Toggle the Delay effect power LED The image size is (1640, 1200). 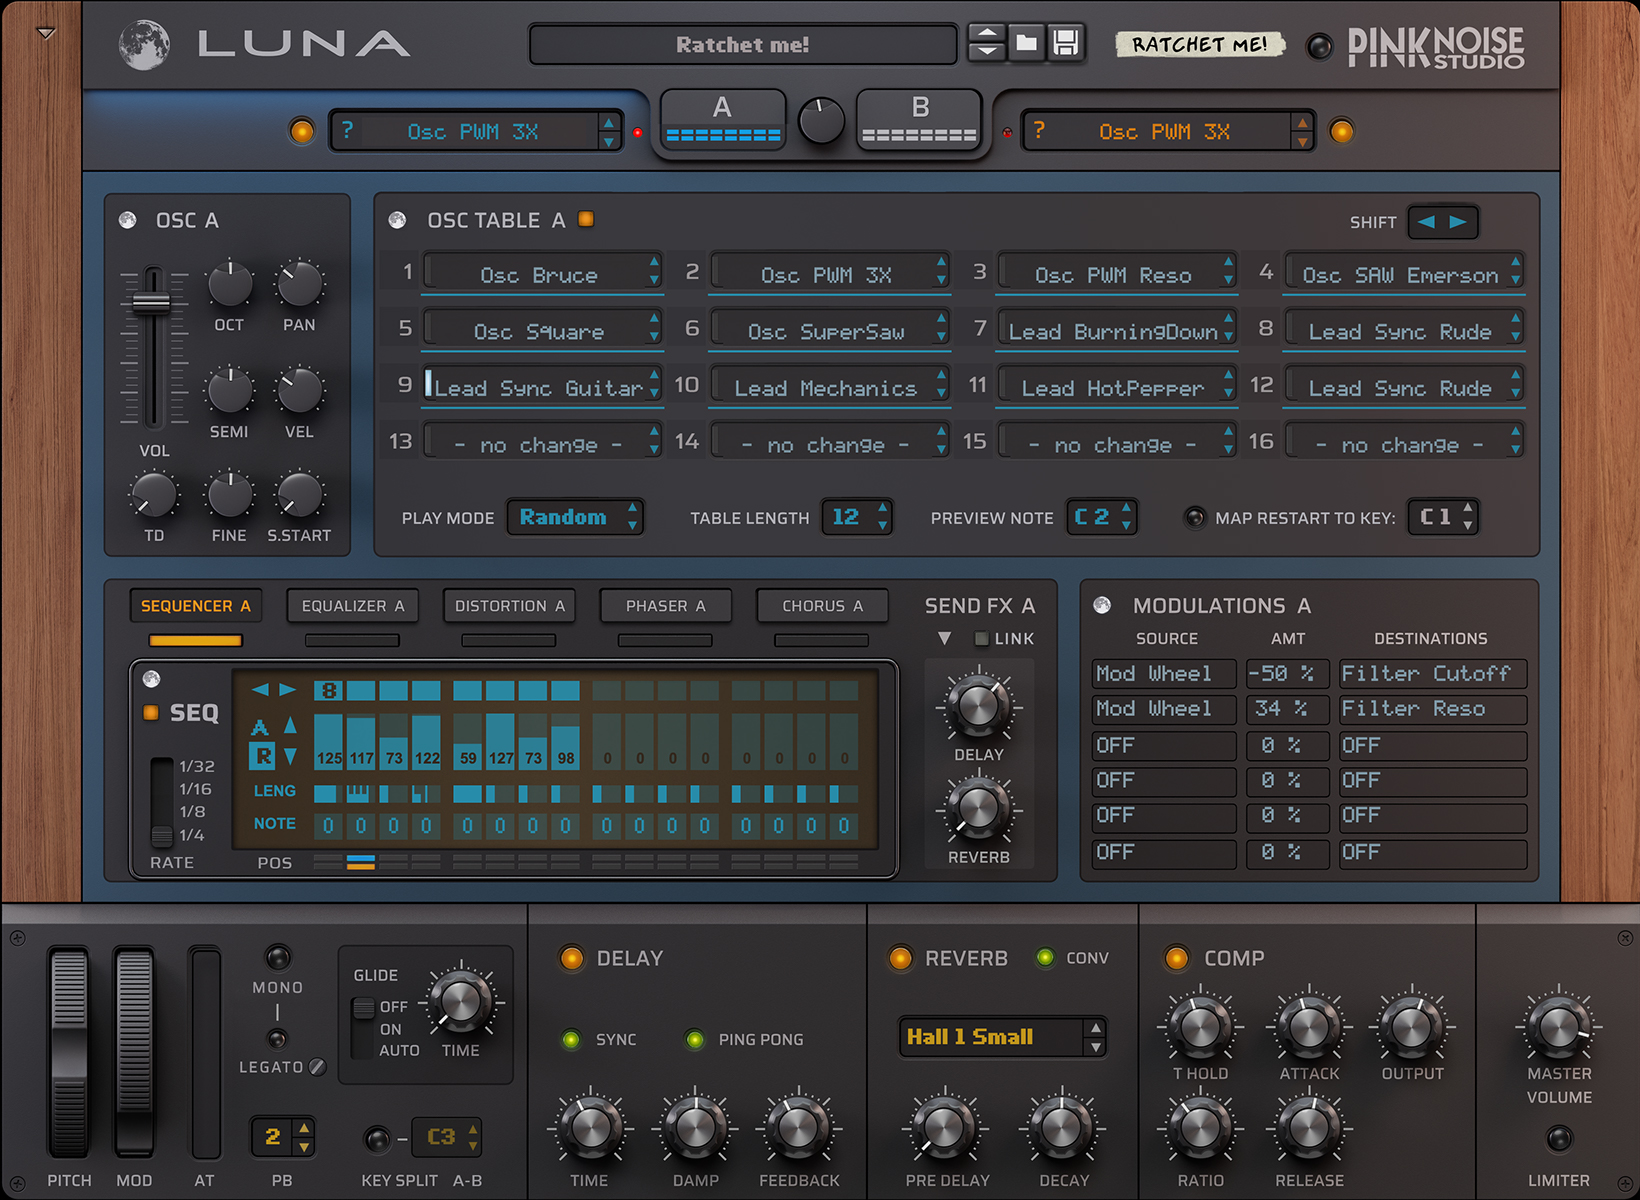[x=572, y=958]
